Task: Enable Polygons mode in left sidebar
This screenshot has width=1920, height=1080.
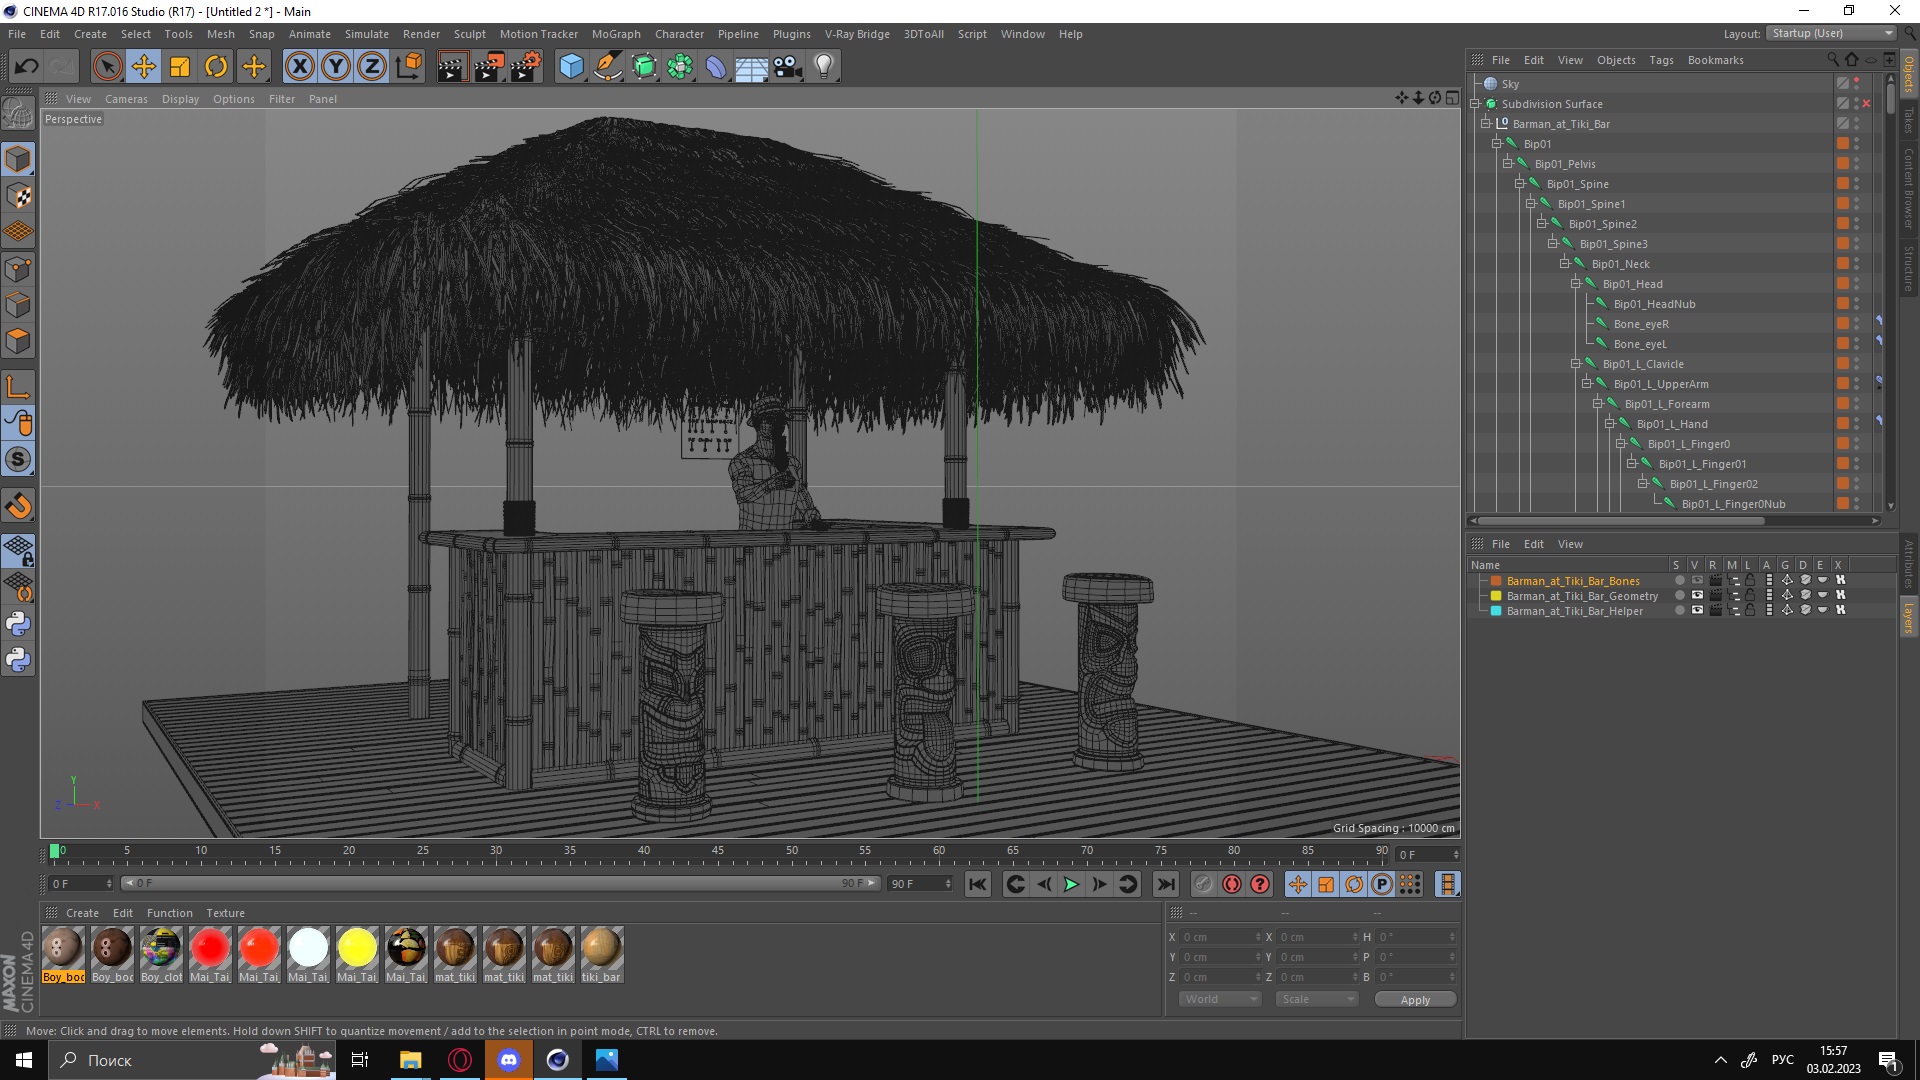Action: pos(18,342)
